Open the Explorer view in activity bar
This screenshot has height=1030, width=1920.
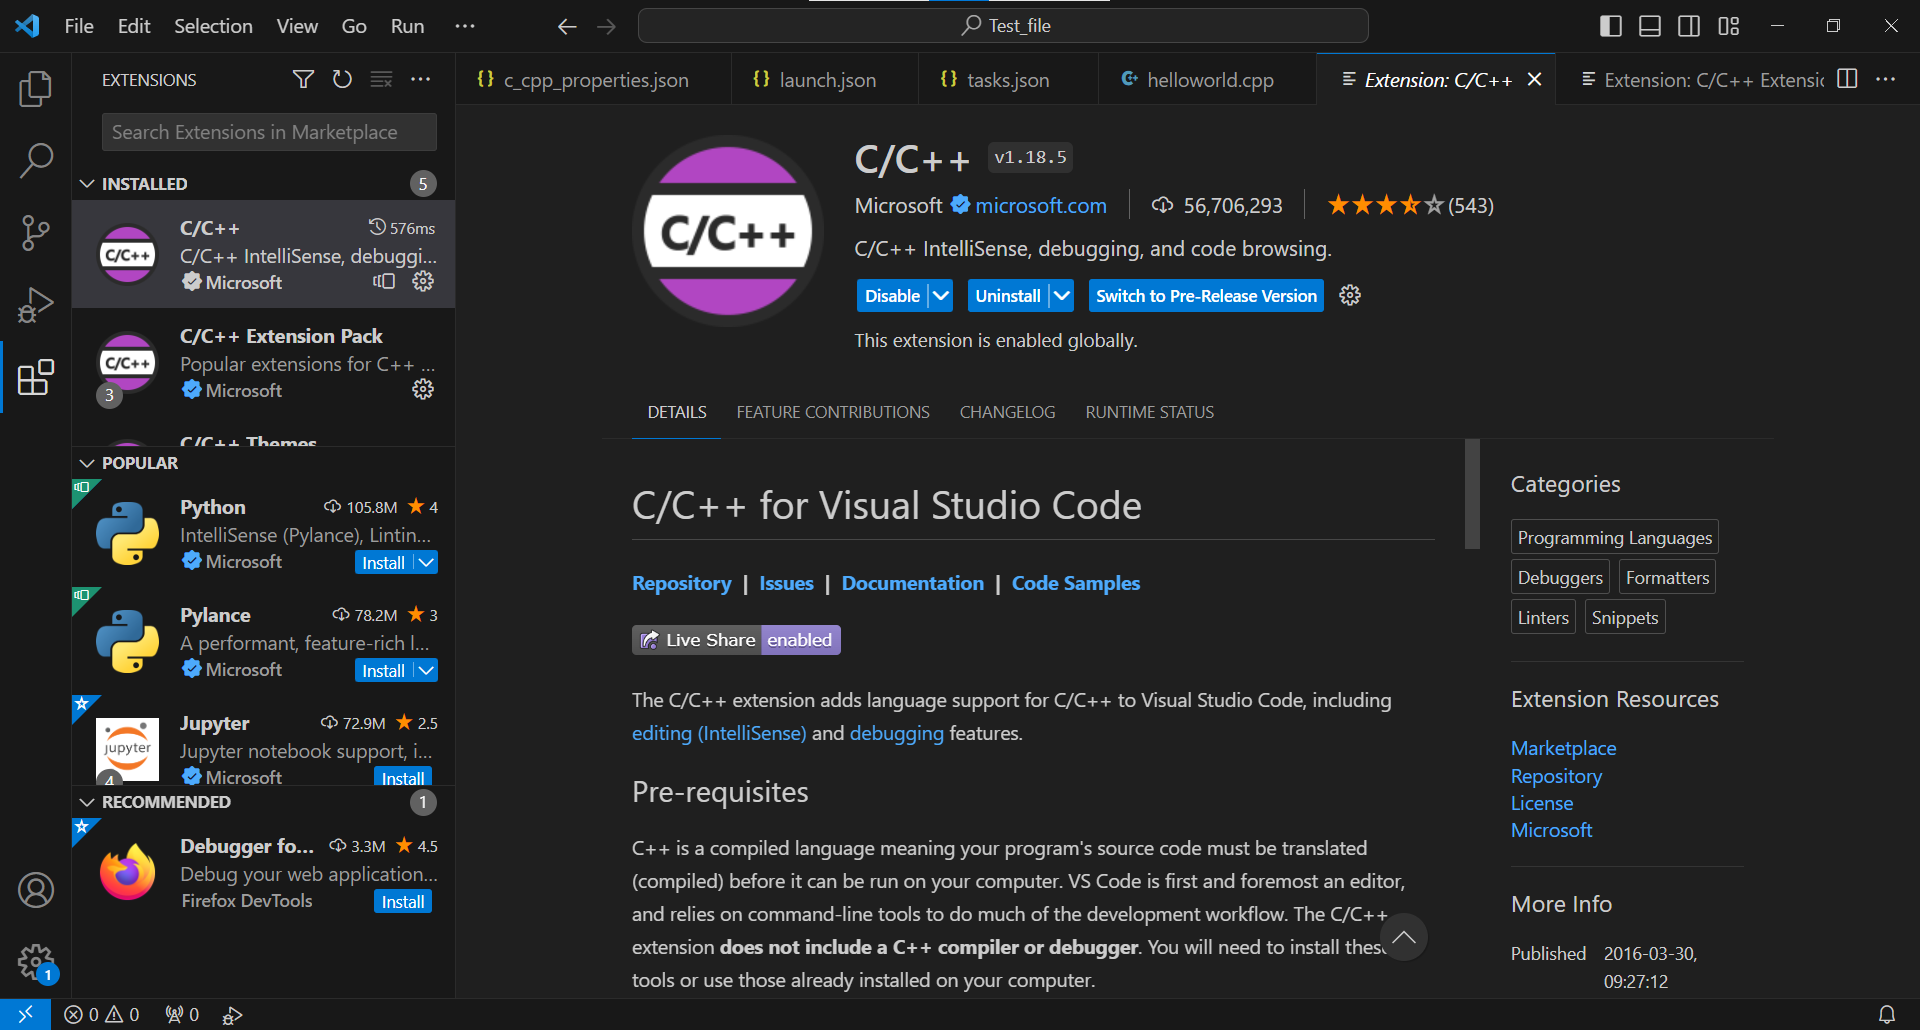pos(36,89)
